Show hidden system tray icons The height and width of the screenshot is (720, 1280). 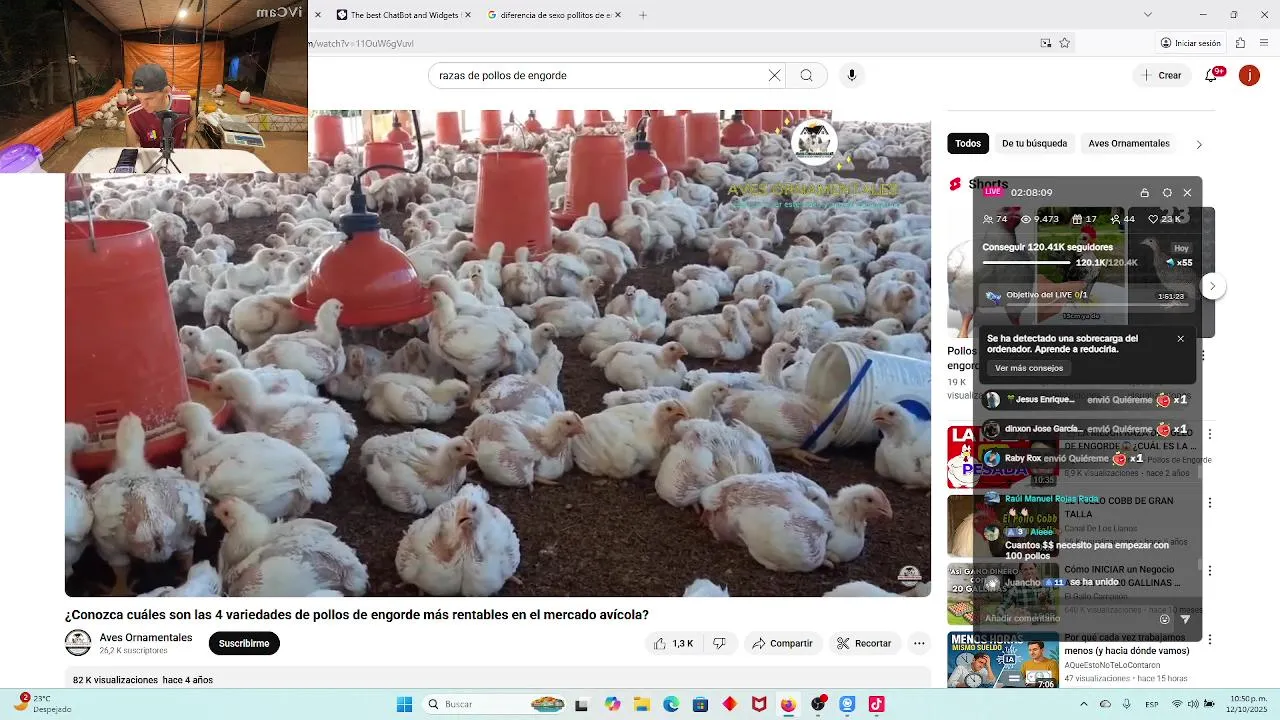coord(1084,704)
